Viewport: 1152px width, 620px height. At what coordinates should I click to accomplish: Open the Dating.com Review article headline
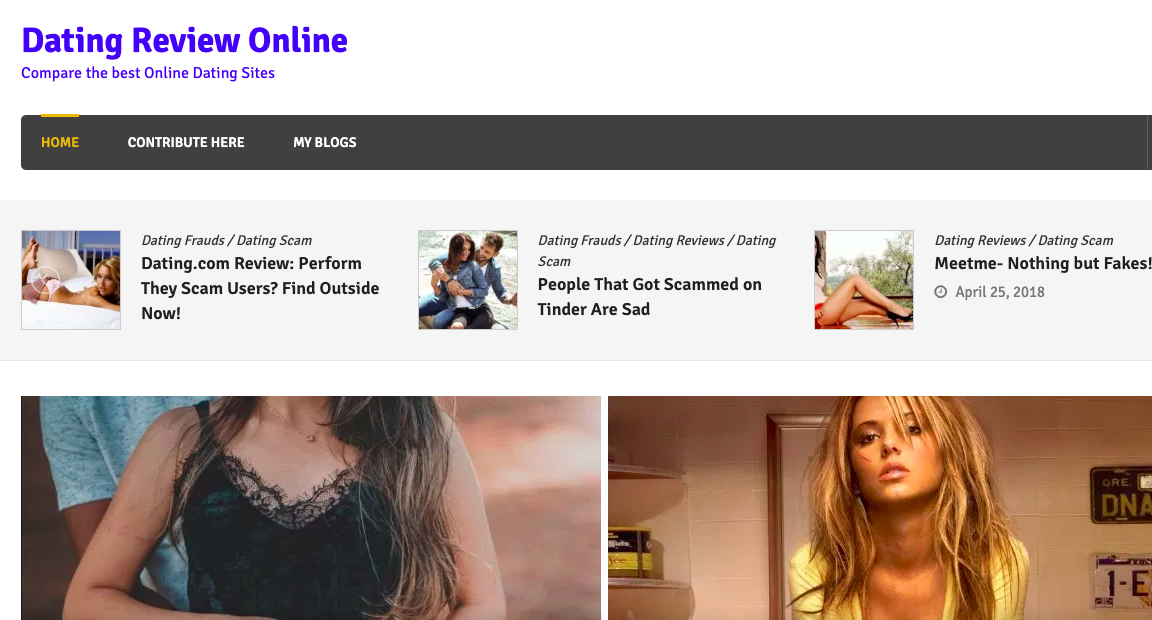[260, 288]
